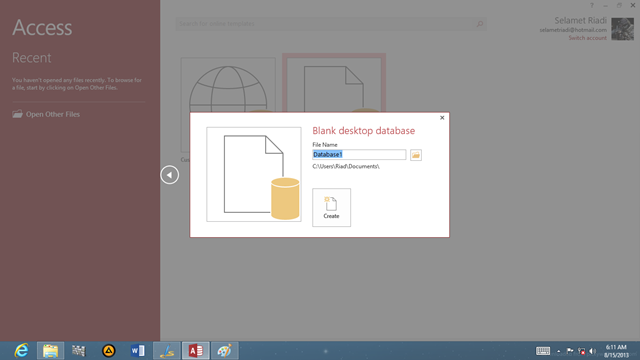Click the search magnifier icon
This screenshot has height=360, width=640.
pyautogui.click(x=480, y=24)
